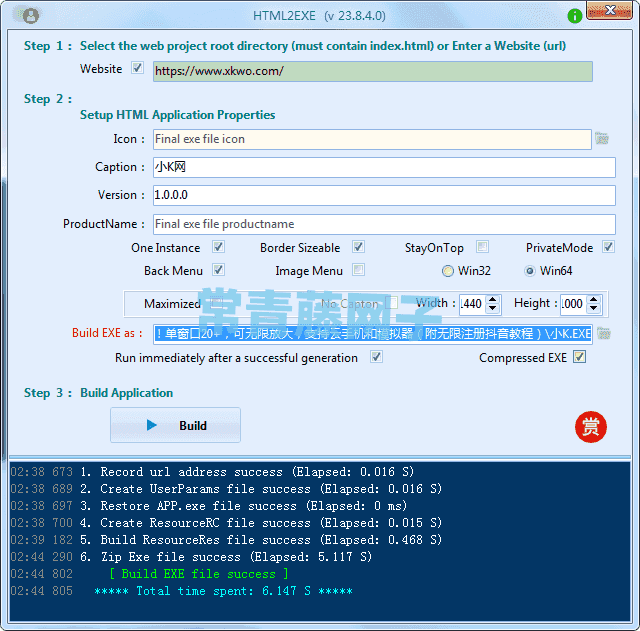Toggle Back Menu checkbox
This screenshot has width=640, height=631.
click(x=218, y=269)
